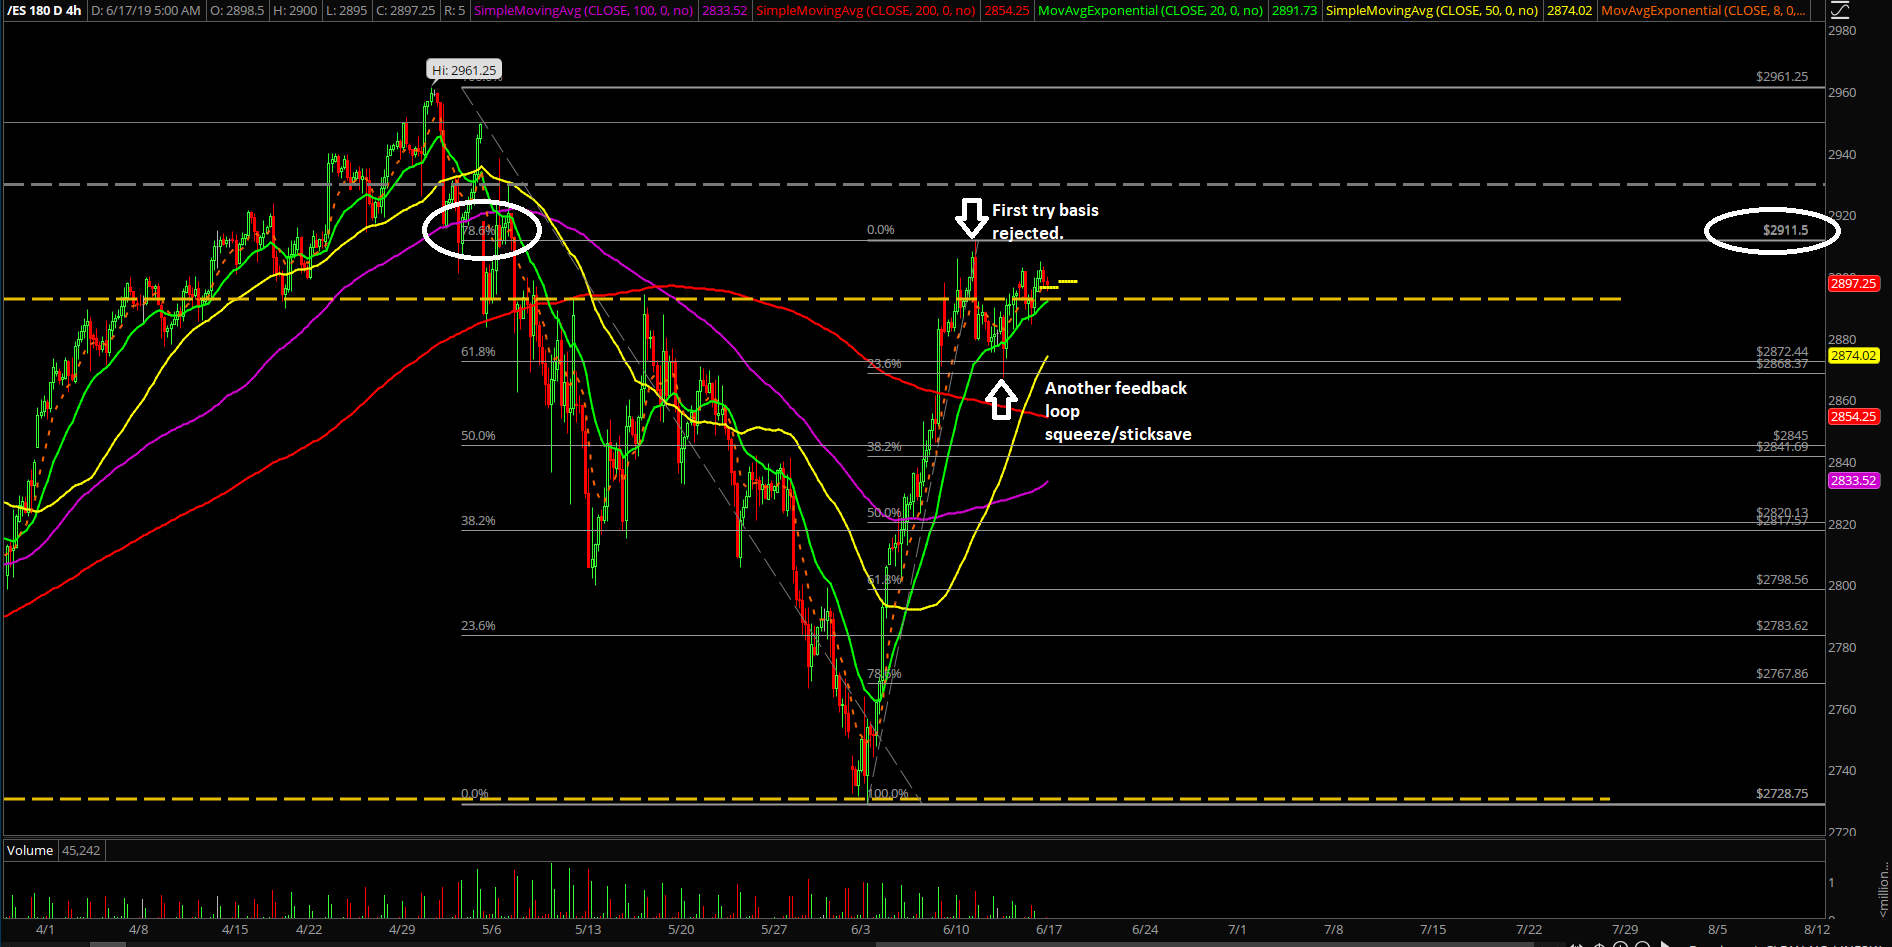Select the ellipse around $2911.5 price

click(1771, 231)
